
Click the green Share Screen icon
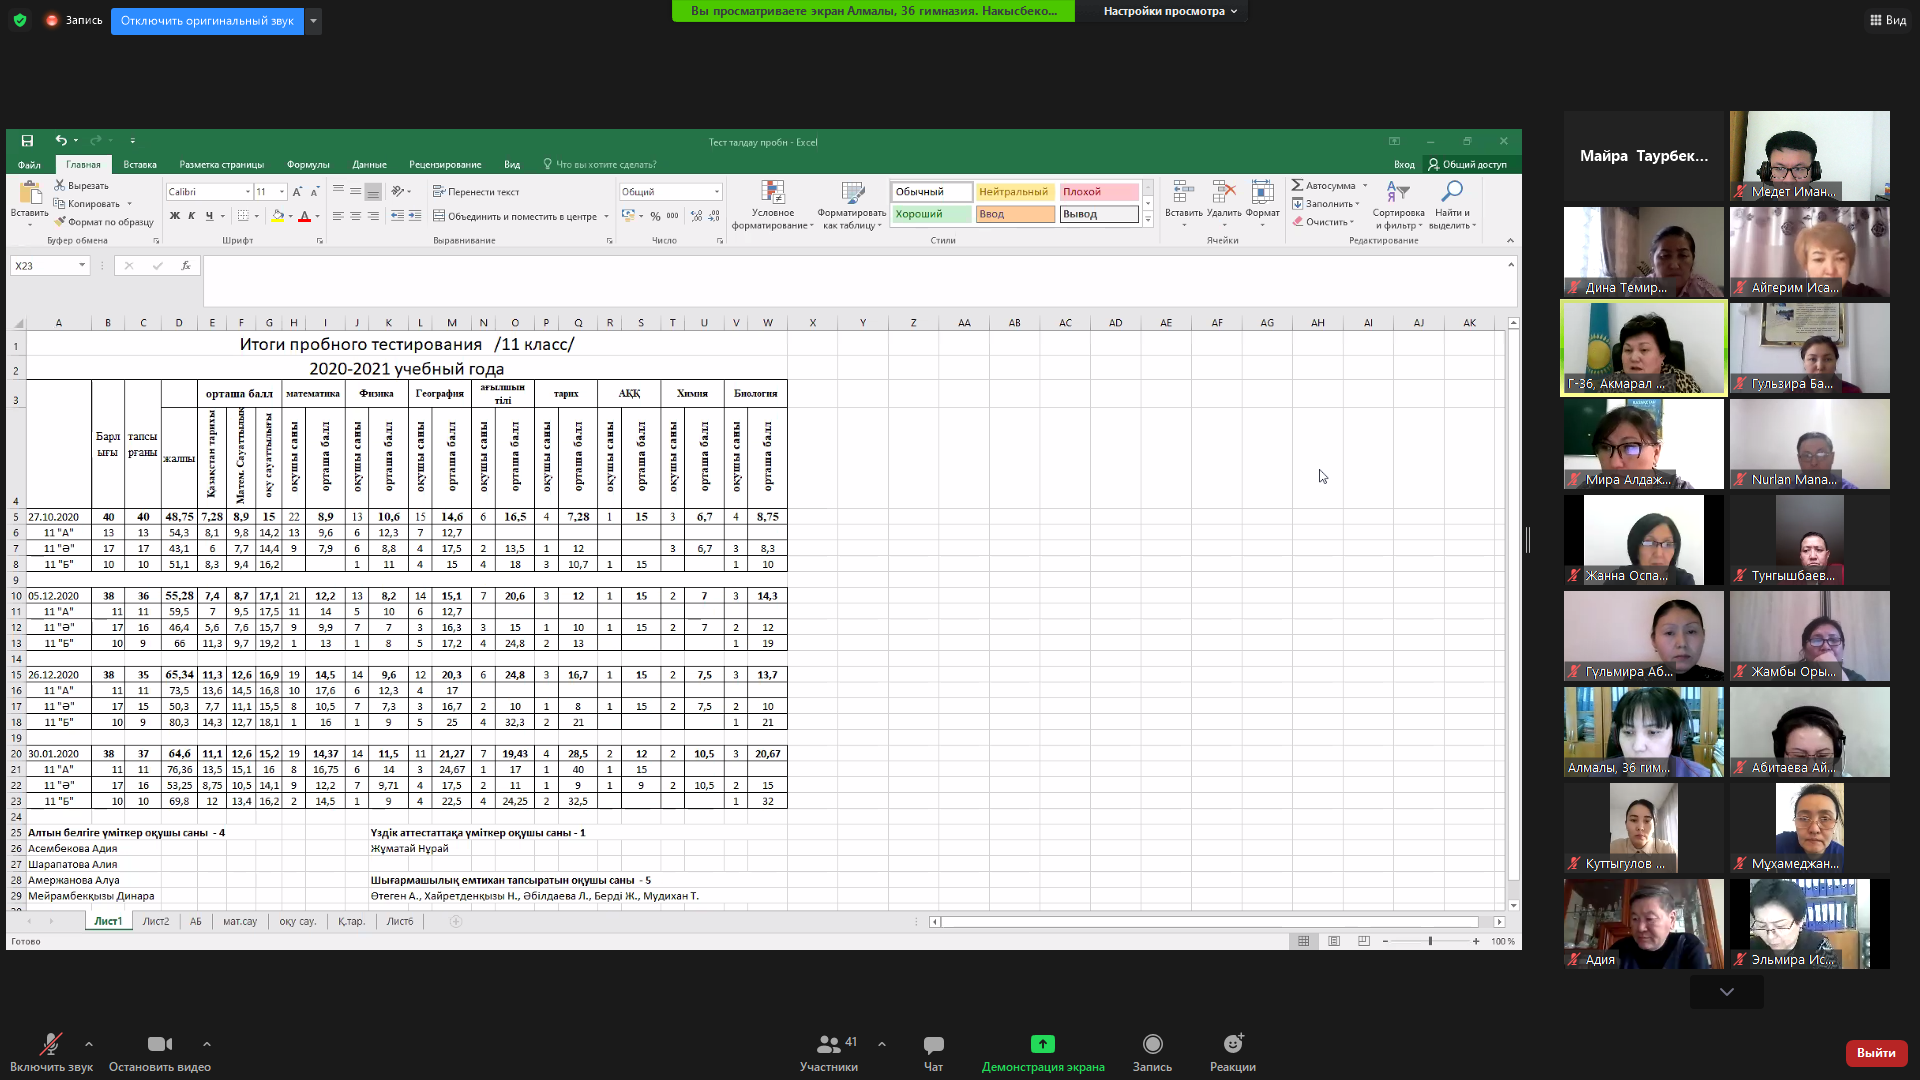(1042, 1045)
